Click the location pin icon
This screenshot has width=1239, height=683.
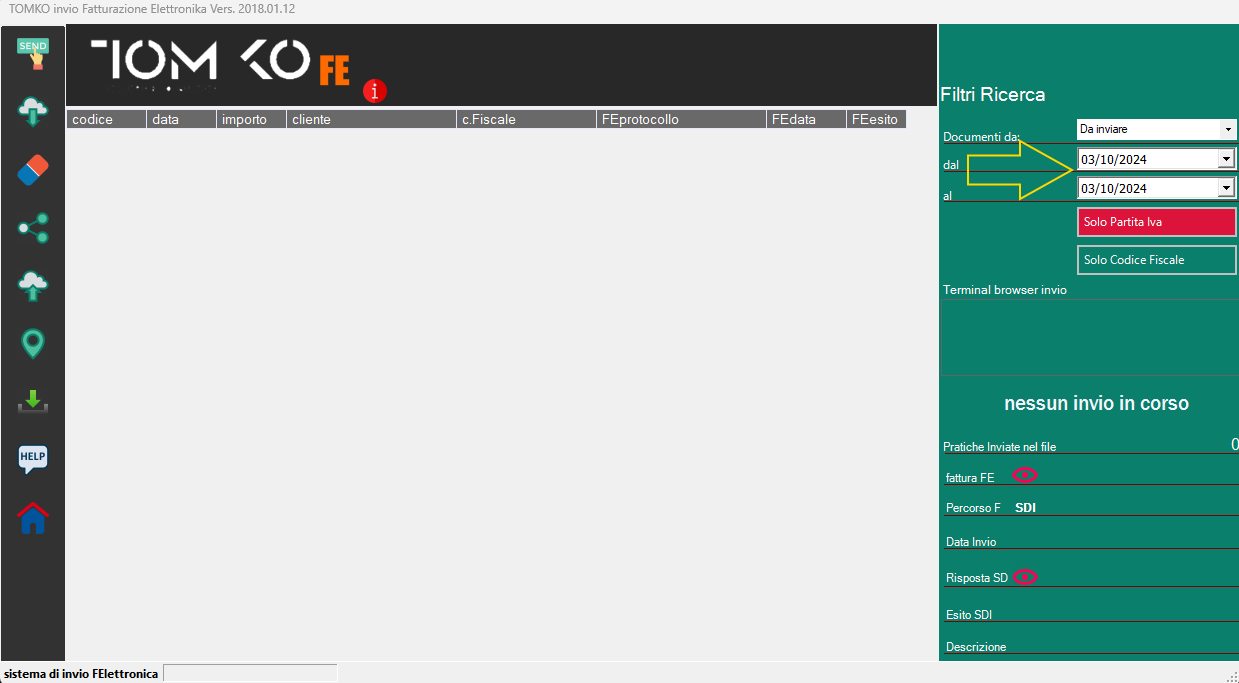[33, 344]
